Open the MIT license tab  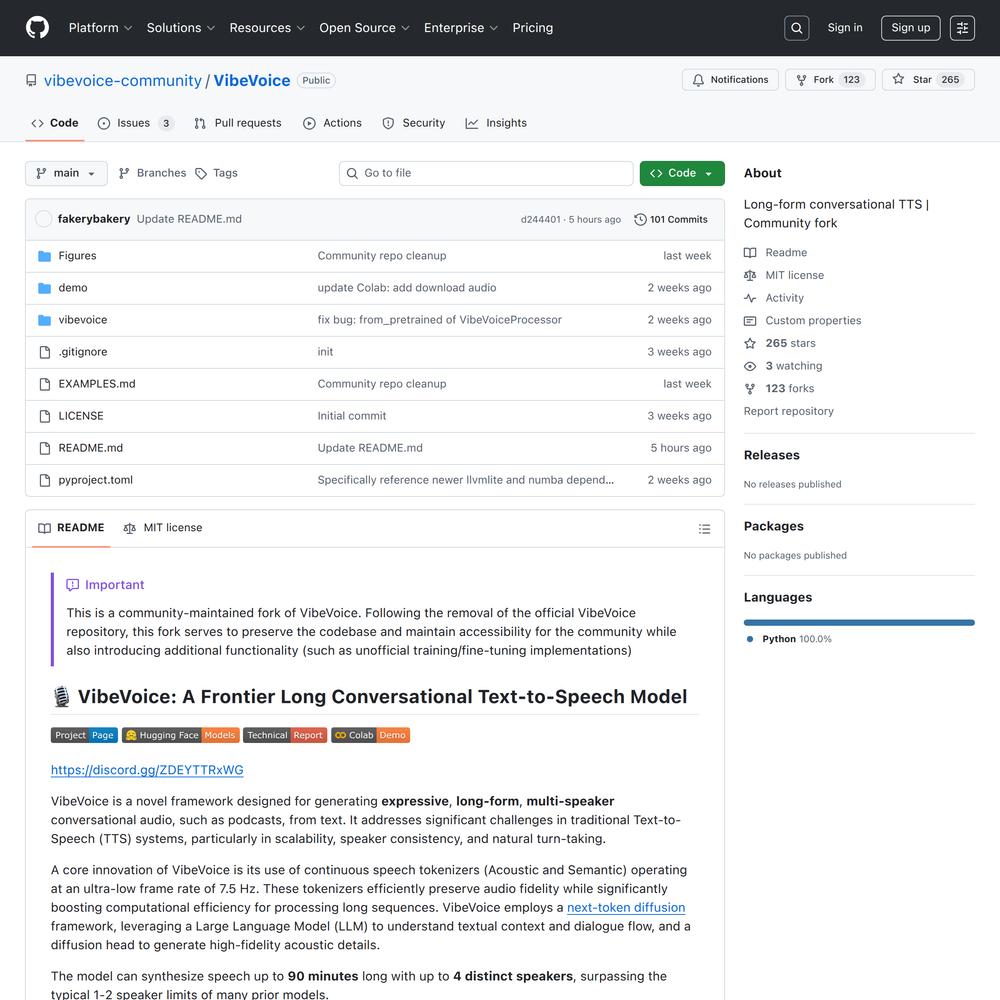click(x=163, y=528)
